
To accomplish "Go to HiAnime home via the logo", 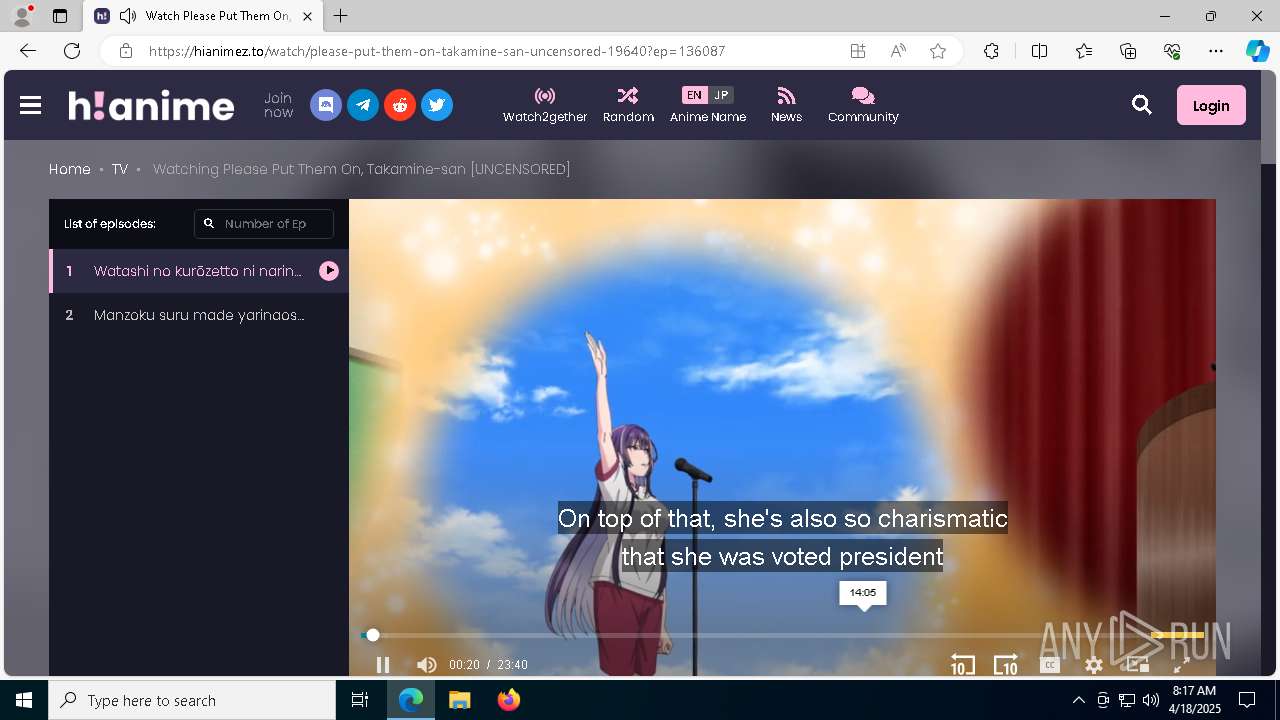I will tap(151, 105).
